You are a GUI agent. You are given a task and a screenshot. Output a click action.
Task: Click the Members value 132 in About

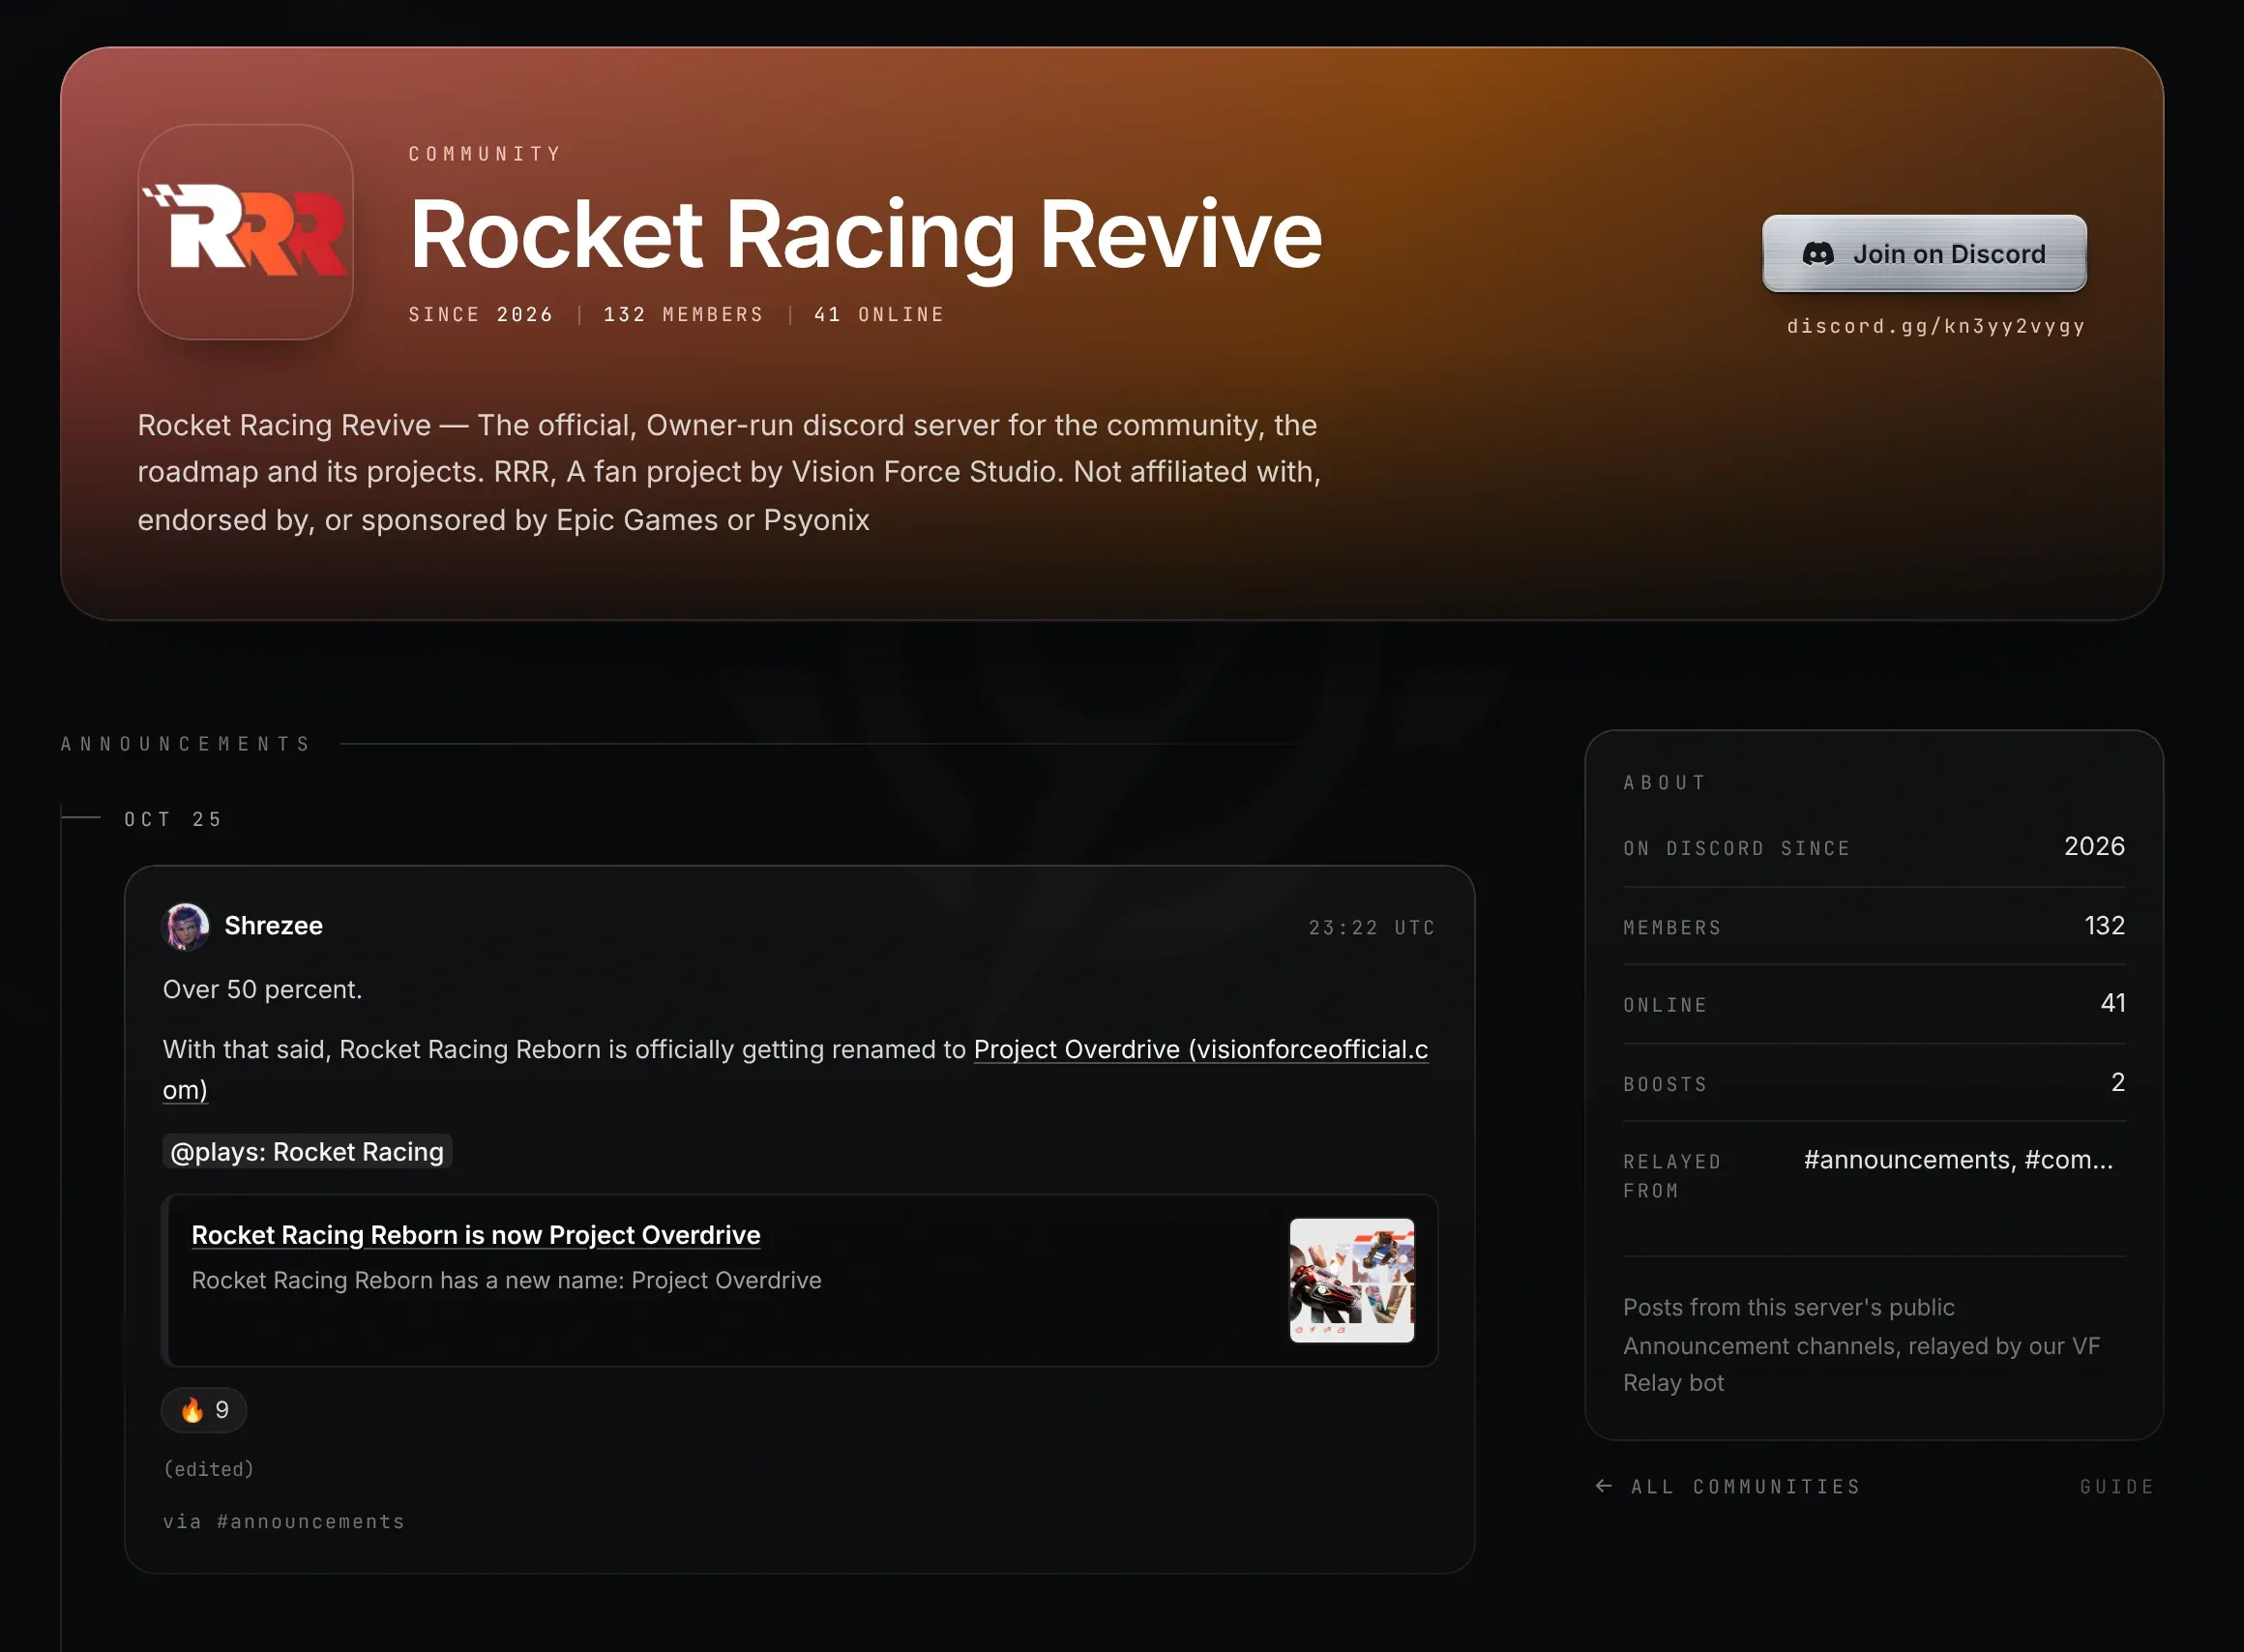tap(2104, 926)
